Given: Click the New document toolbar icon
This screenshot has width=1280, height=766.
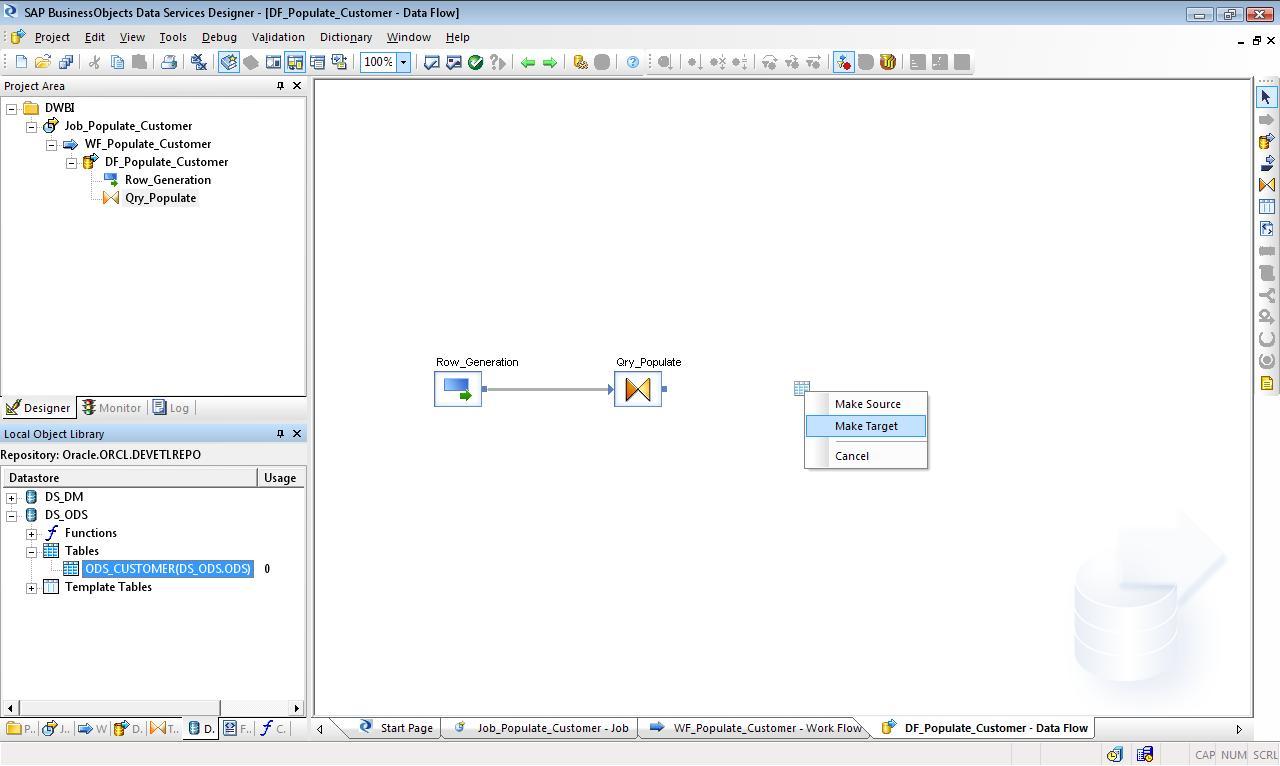Looking at the screenshot, I should (x=21, y=62).
